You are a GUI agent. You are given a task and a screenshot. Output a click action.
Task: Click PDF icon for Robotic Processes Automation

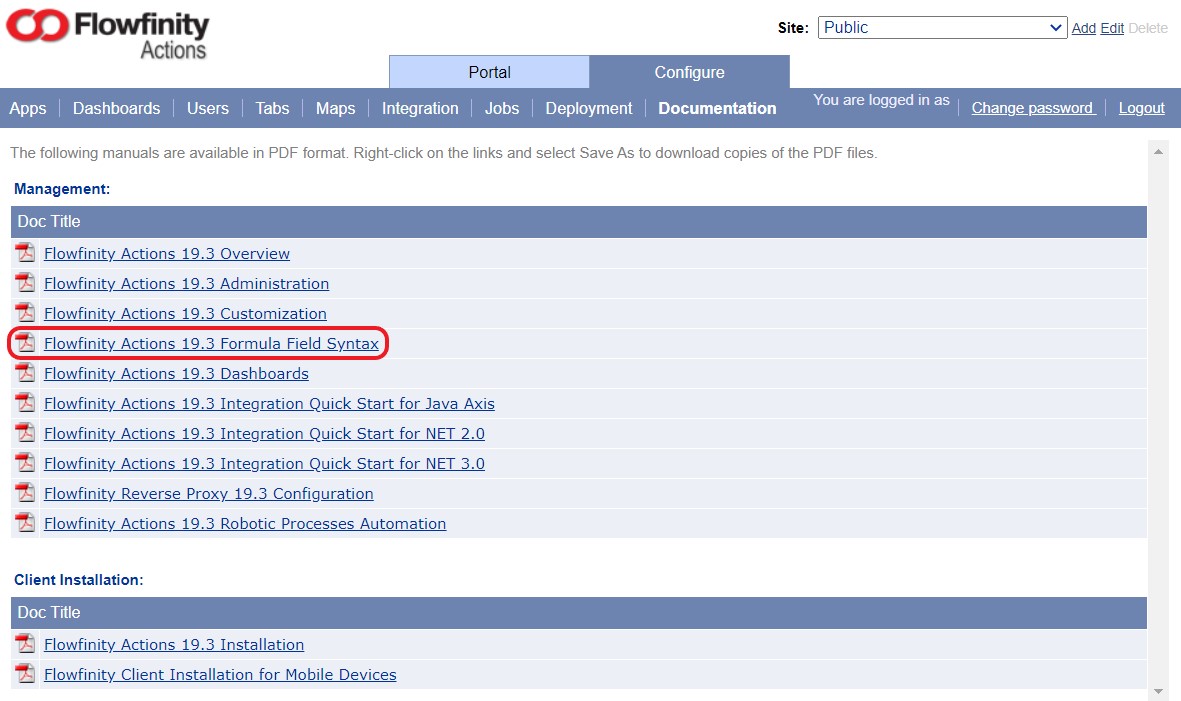coord(25,524)
